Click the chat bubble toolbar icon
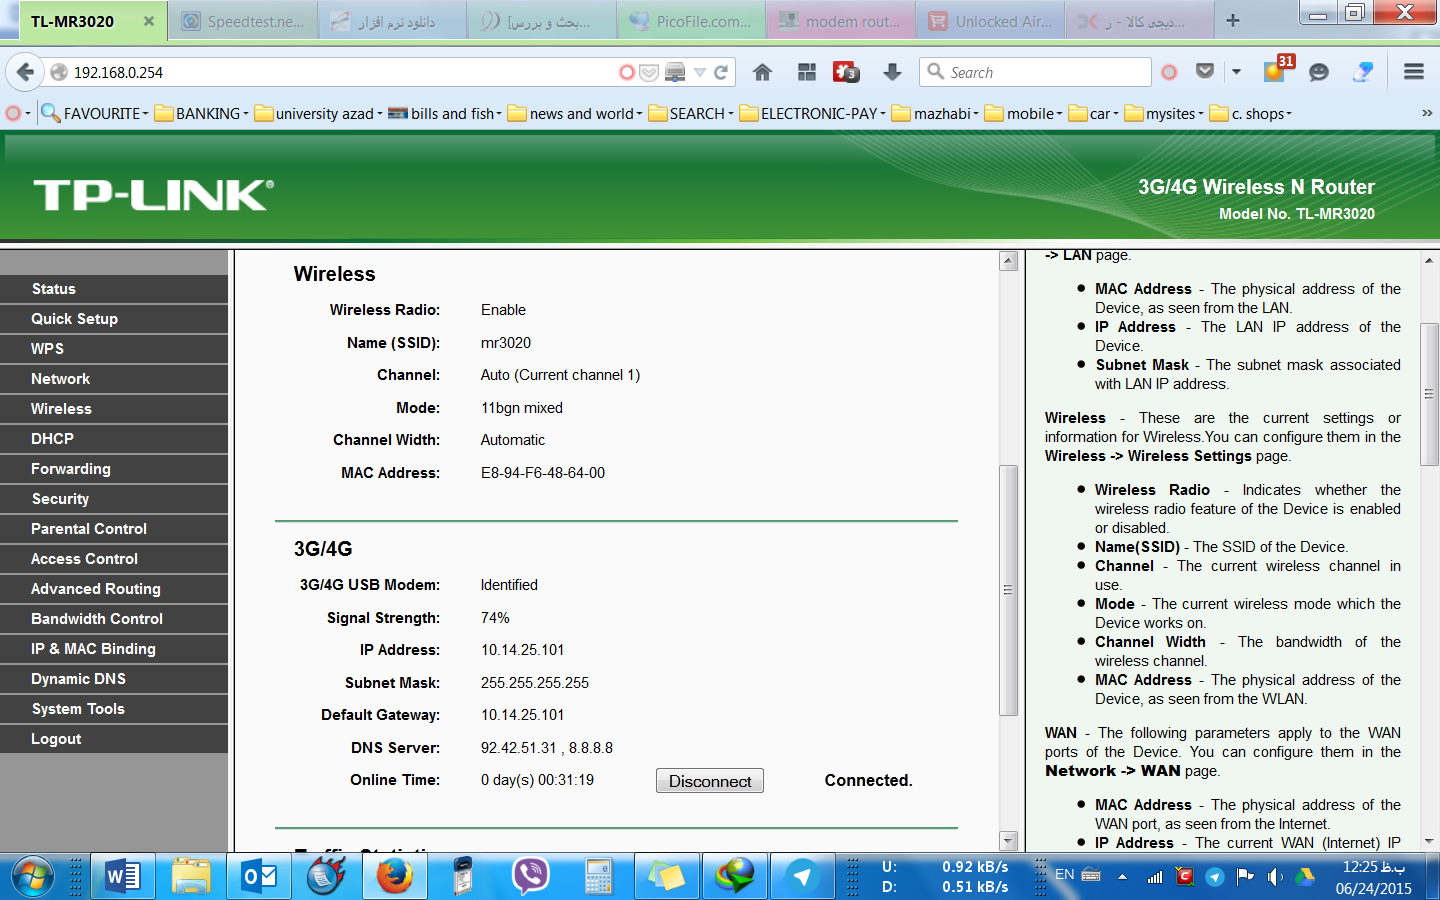 tap(1319, 72)
